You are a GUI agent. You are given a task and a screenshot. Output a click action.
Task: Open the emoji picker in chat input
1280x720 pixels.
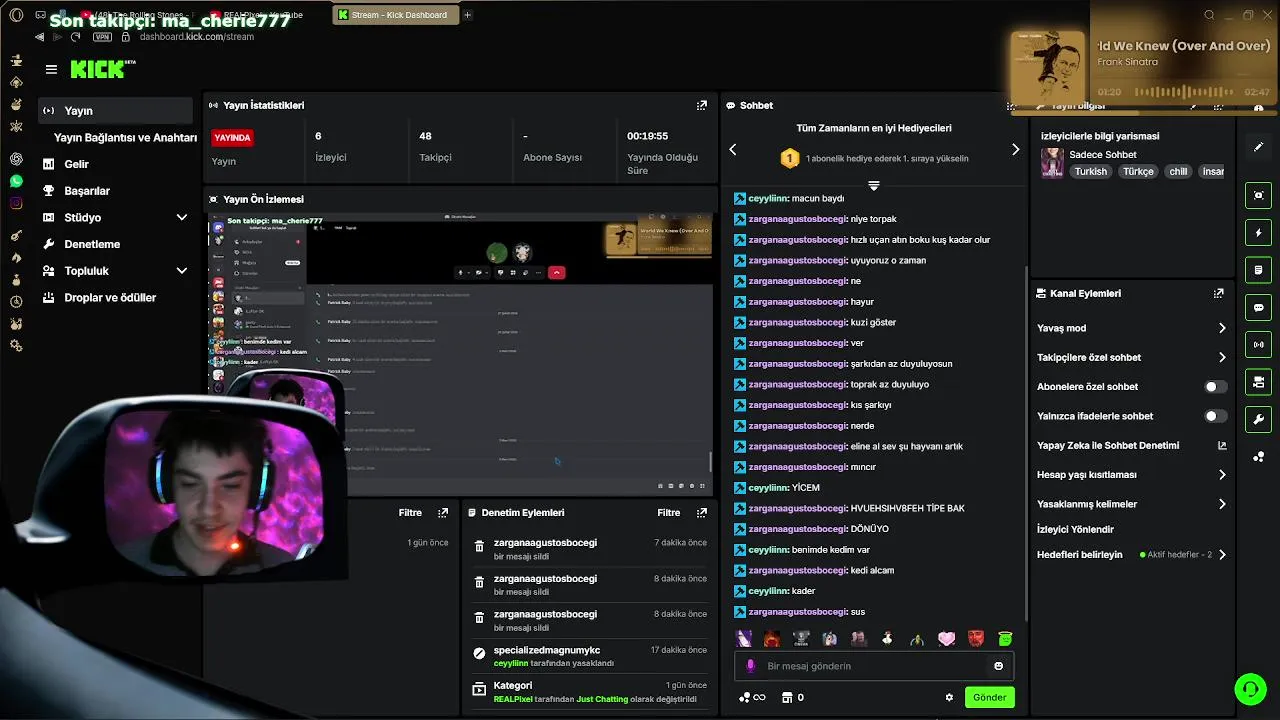click(x=998, y=666)
